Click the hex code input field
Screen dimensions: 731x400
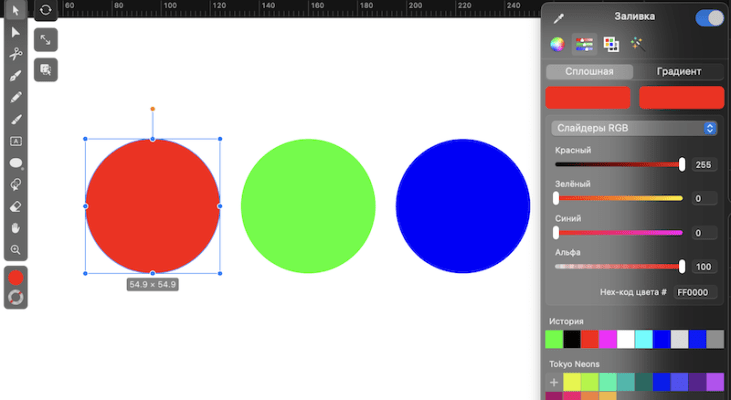[692, 292]
